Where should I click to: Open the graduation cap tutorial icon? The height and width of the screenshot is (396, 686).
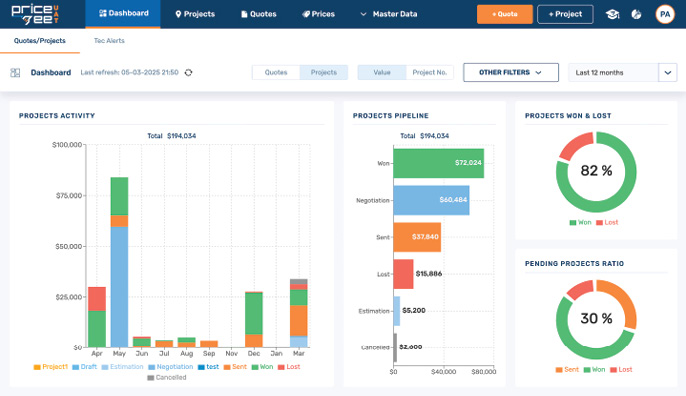click(612, 14)
